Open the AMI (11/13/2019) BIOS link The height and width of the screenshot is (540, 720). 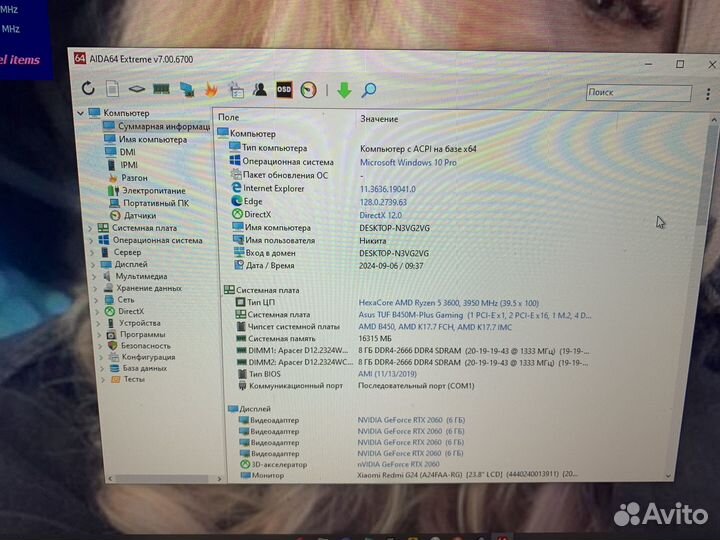click(387, 374)
